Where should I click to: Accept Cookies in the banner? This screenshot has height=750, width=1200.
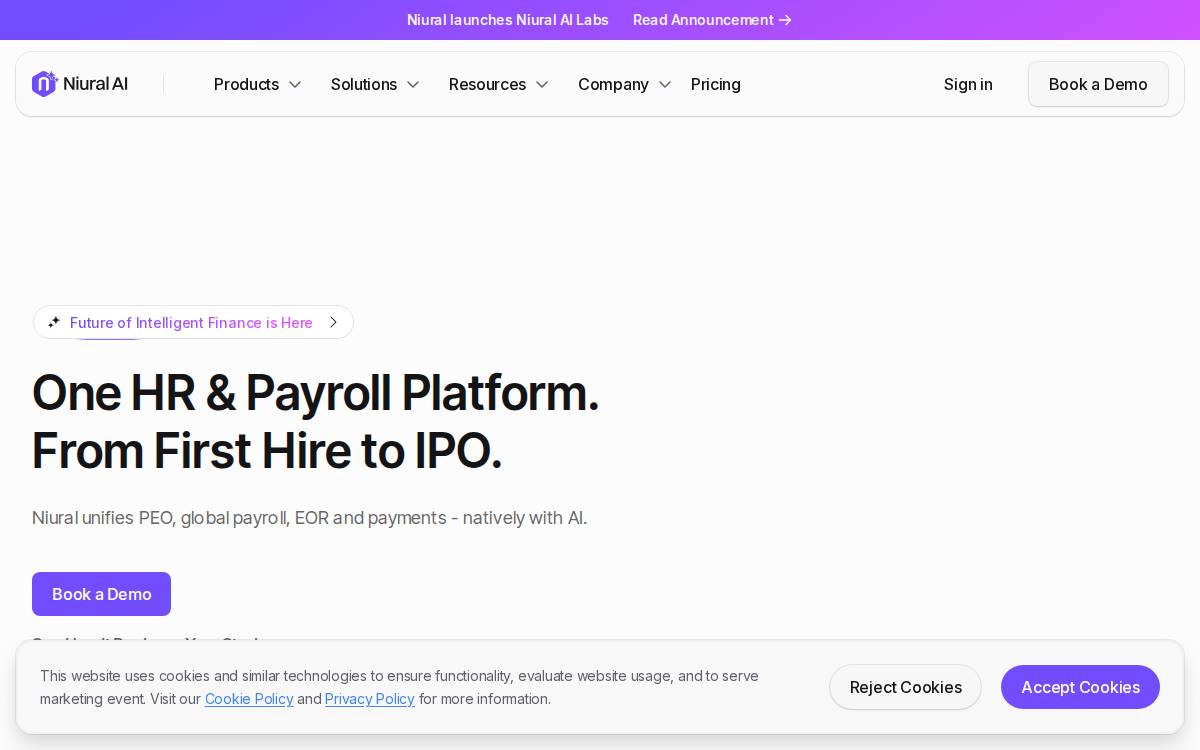coord(1080,687)
